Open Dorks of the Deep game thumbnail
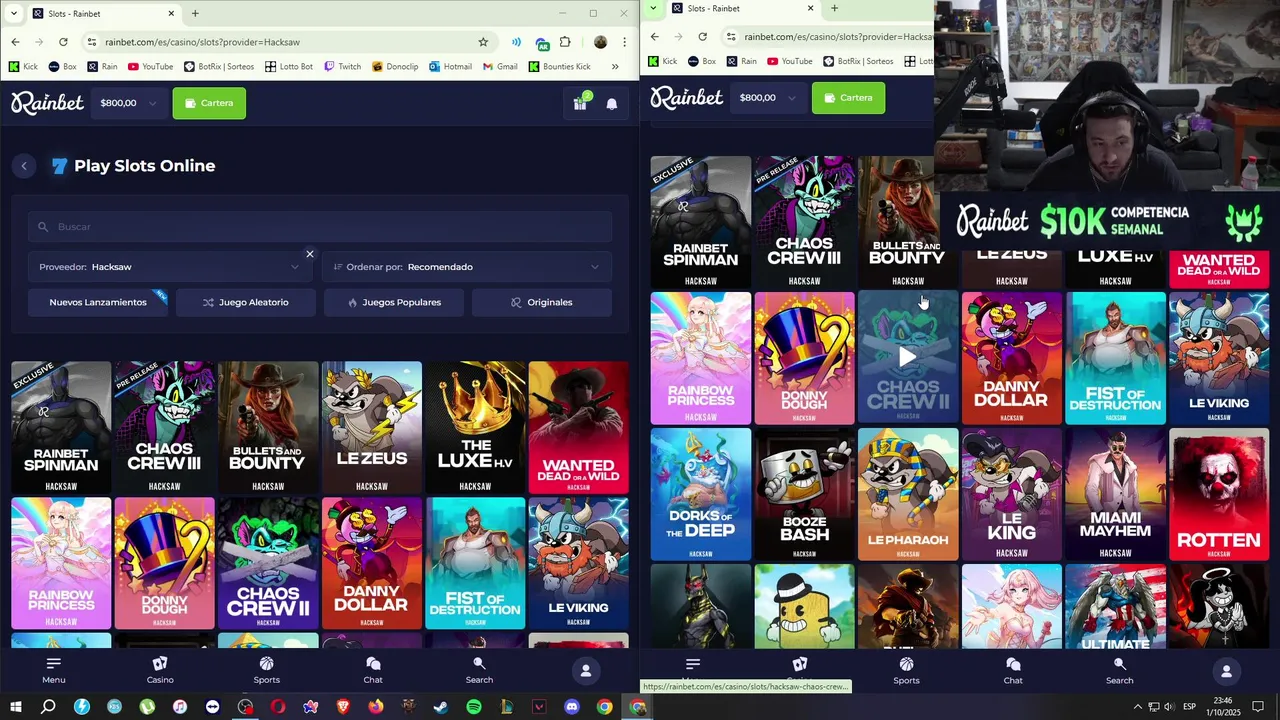 tap(701, 494)
